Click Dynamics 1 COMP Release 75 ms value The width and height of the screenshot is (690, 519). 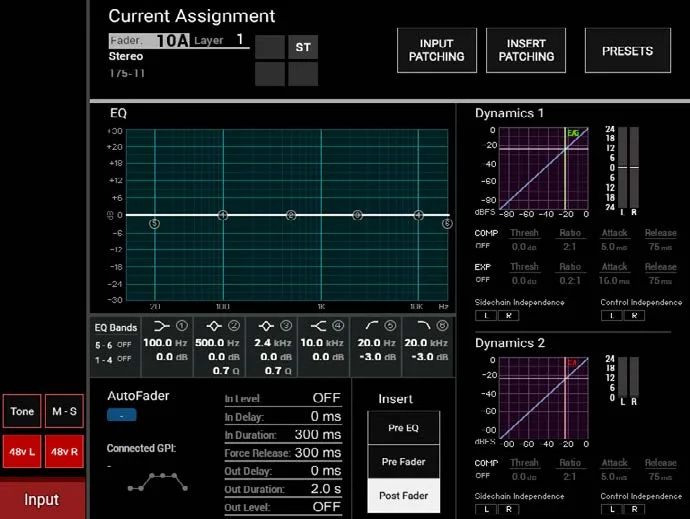[x=661, y=247]
